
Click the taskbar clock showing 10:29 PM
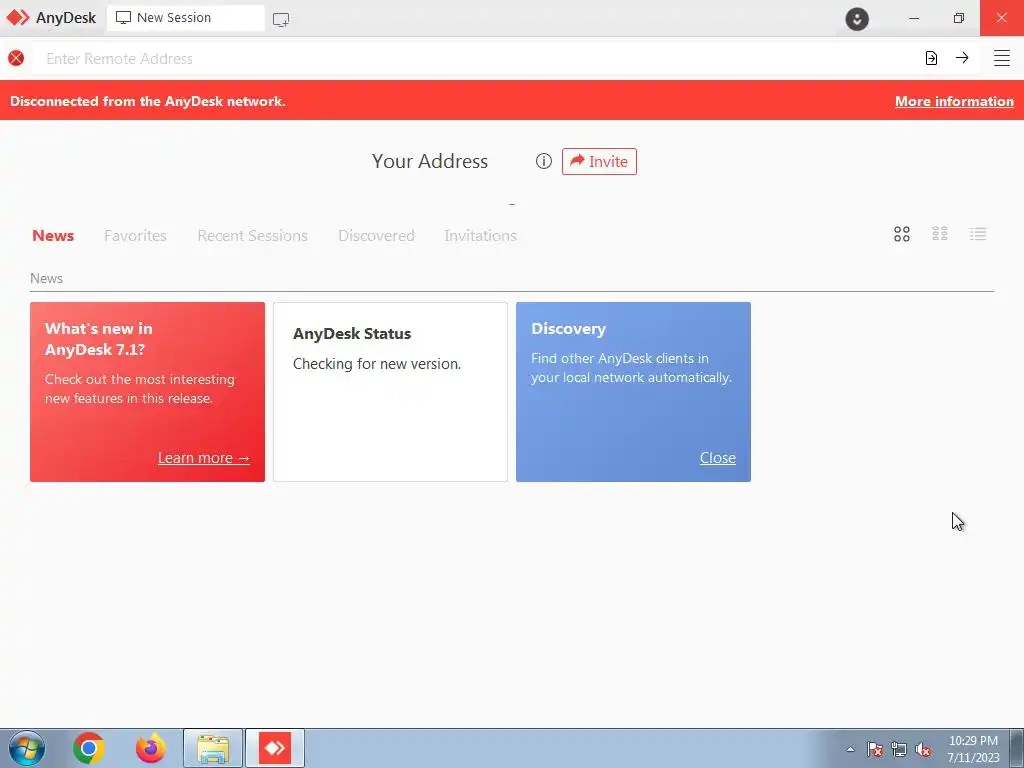coord(973,749)
